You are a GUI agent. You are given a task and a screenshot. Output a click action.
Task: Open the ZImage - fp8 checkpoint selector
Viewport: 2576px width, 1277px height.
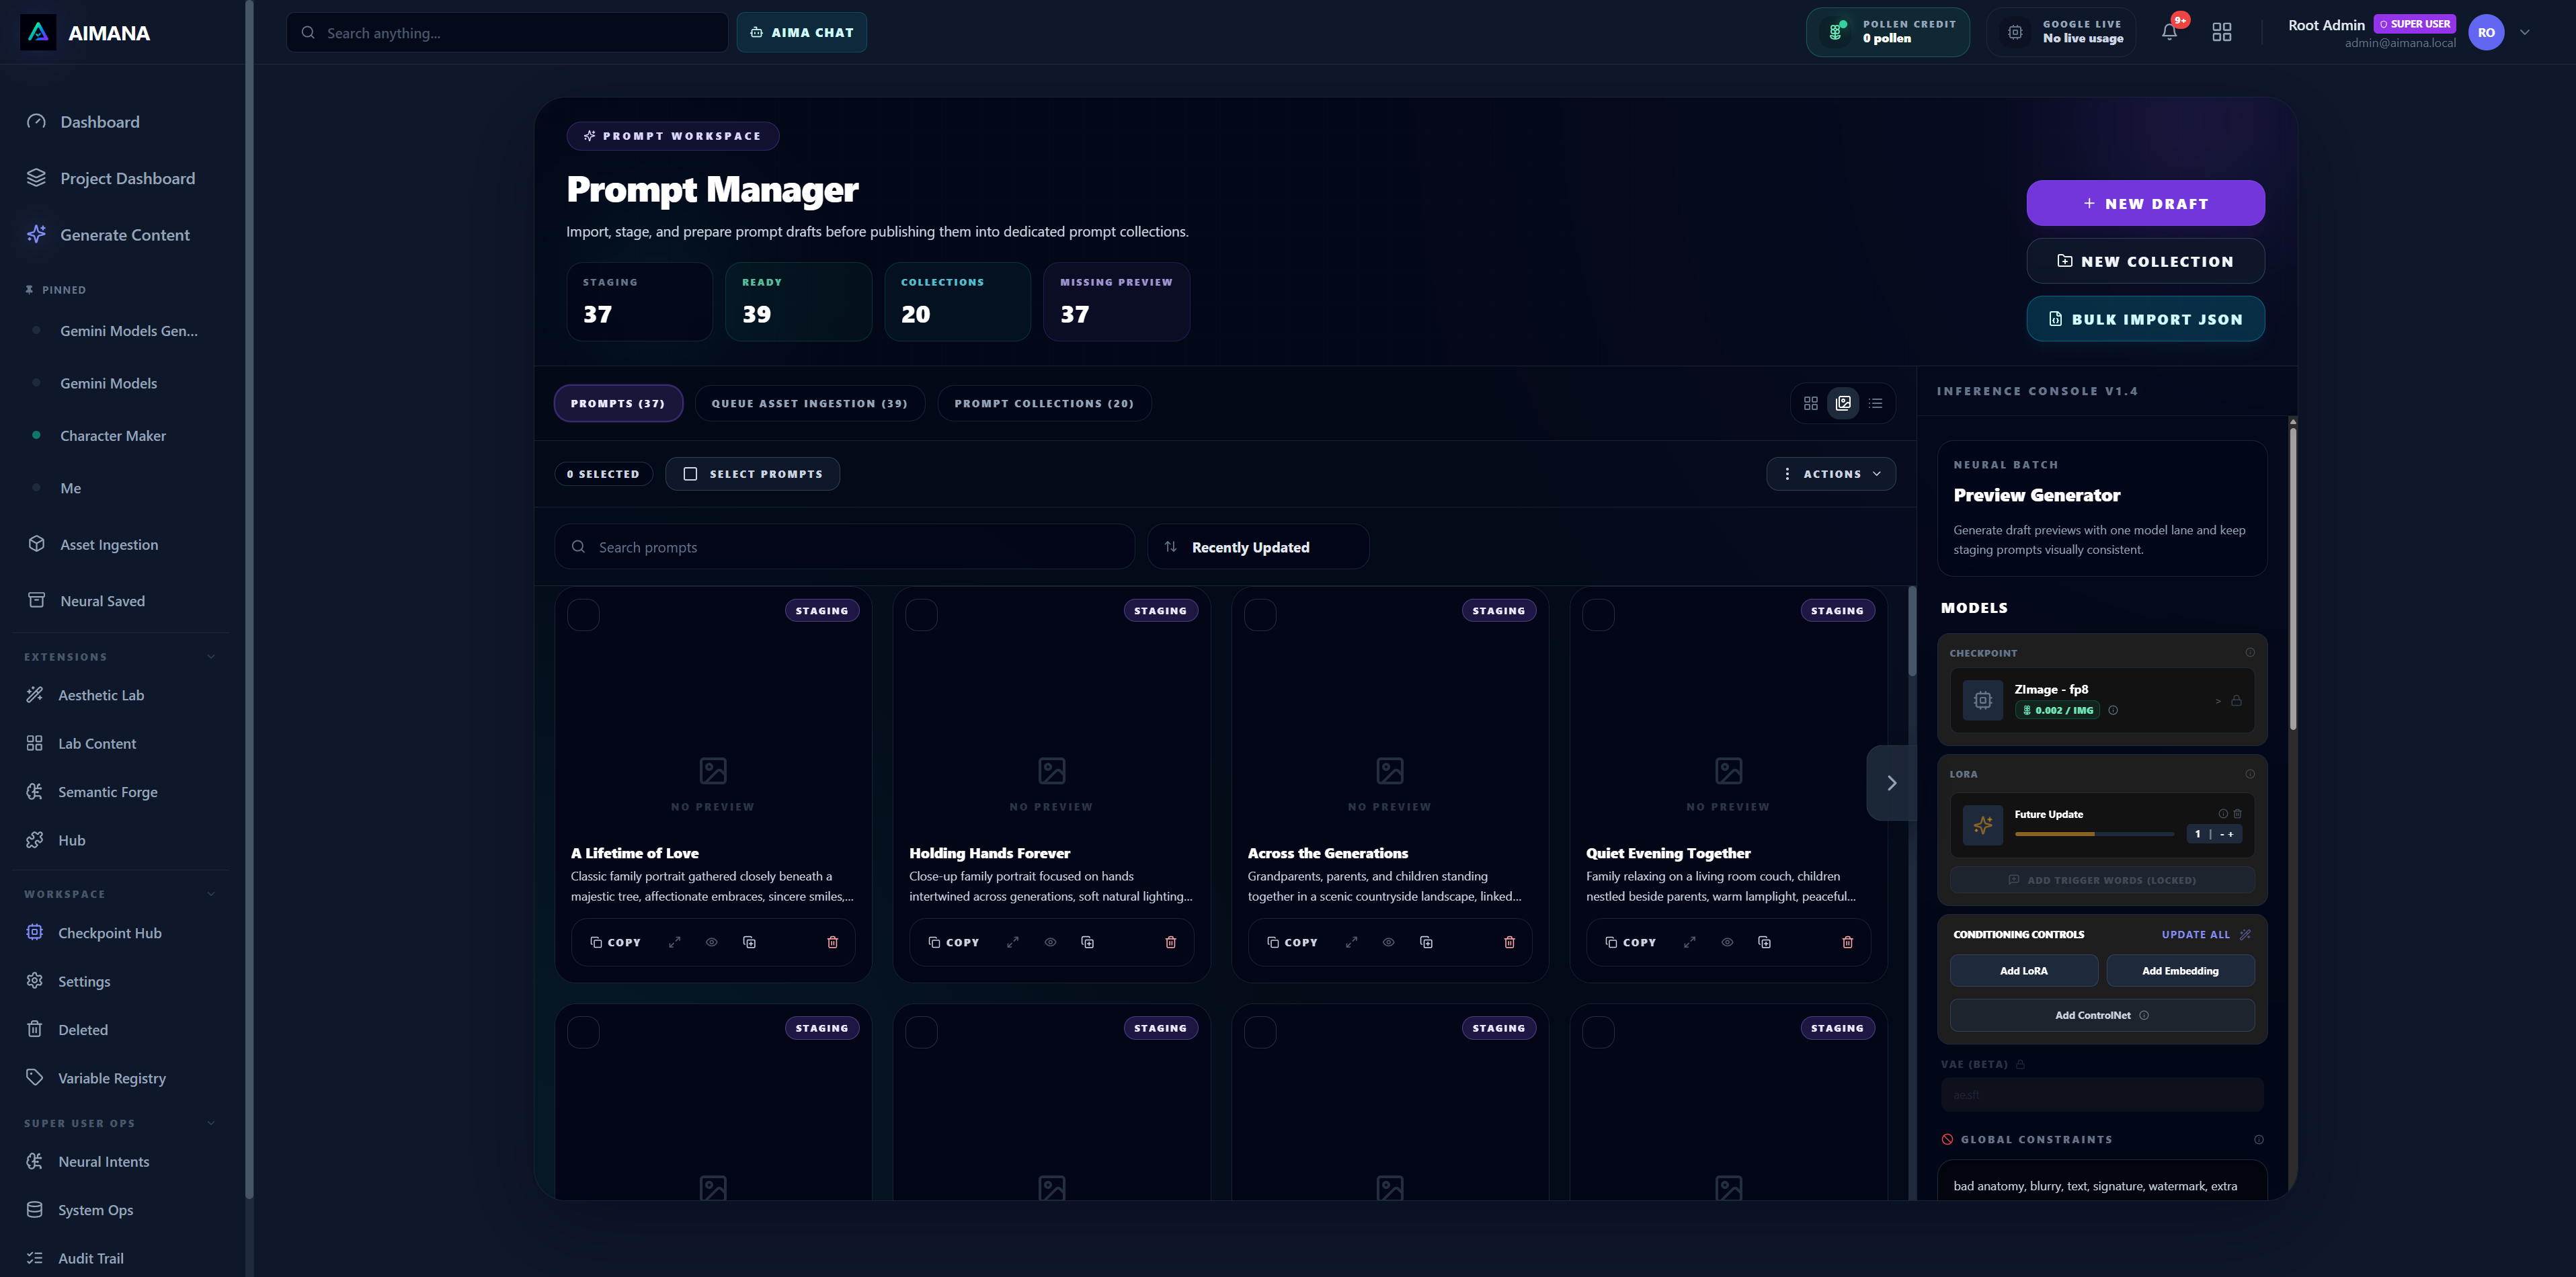2102,700
